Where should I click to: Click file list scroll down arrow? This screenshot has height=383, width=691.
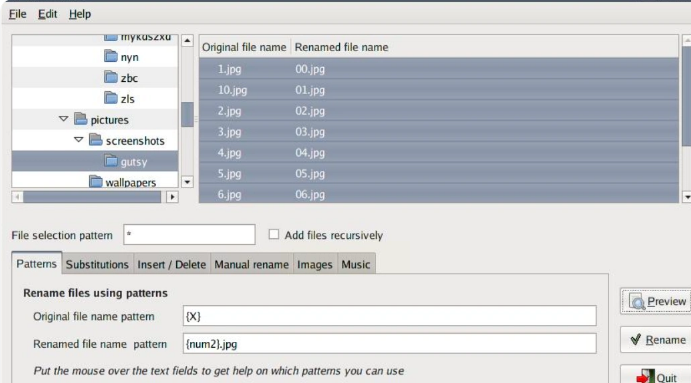(x=687, y=197)
